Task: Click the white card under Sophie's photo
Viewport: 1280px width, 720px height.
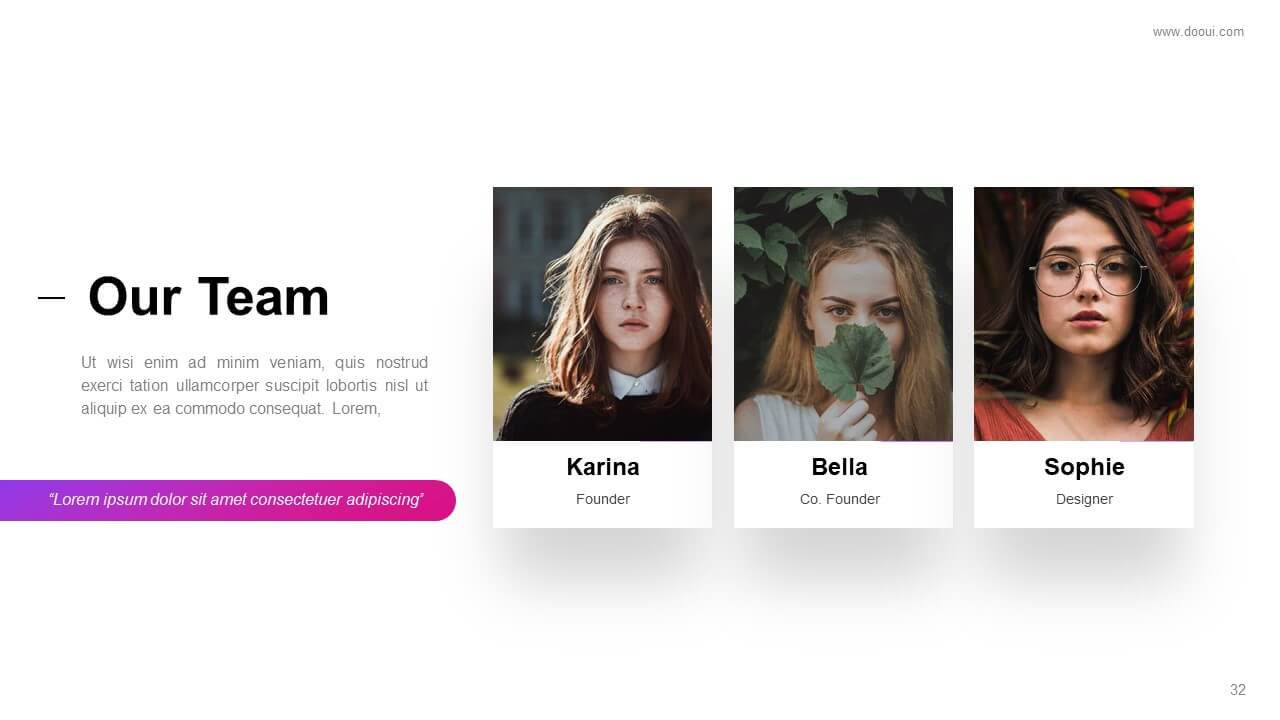Action: 1084,484
